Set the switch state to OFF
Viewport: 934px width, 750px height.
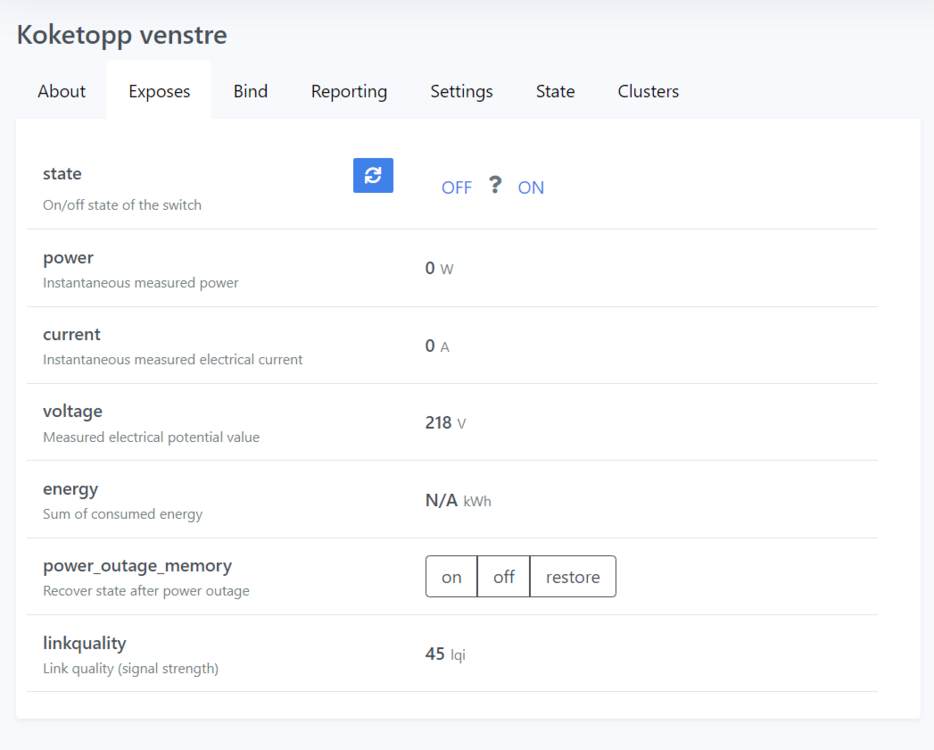(x=456, y=188)
